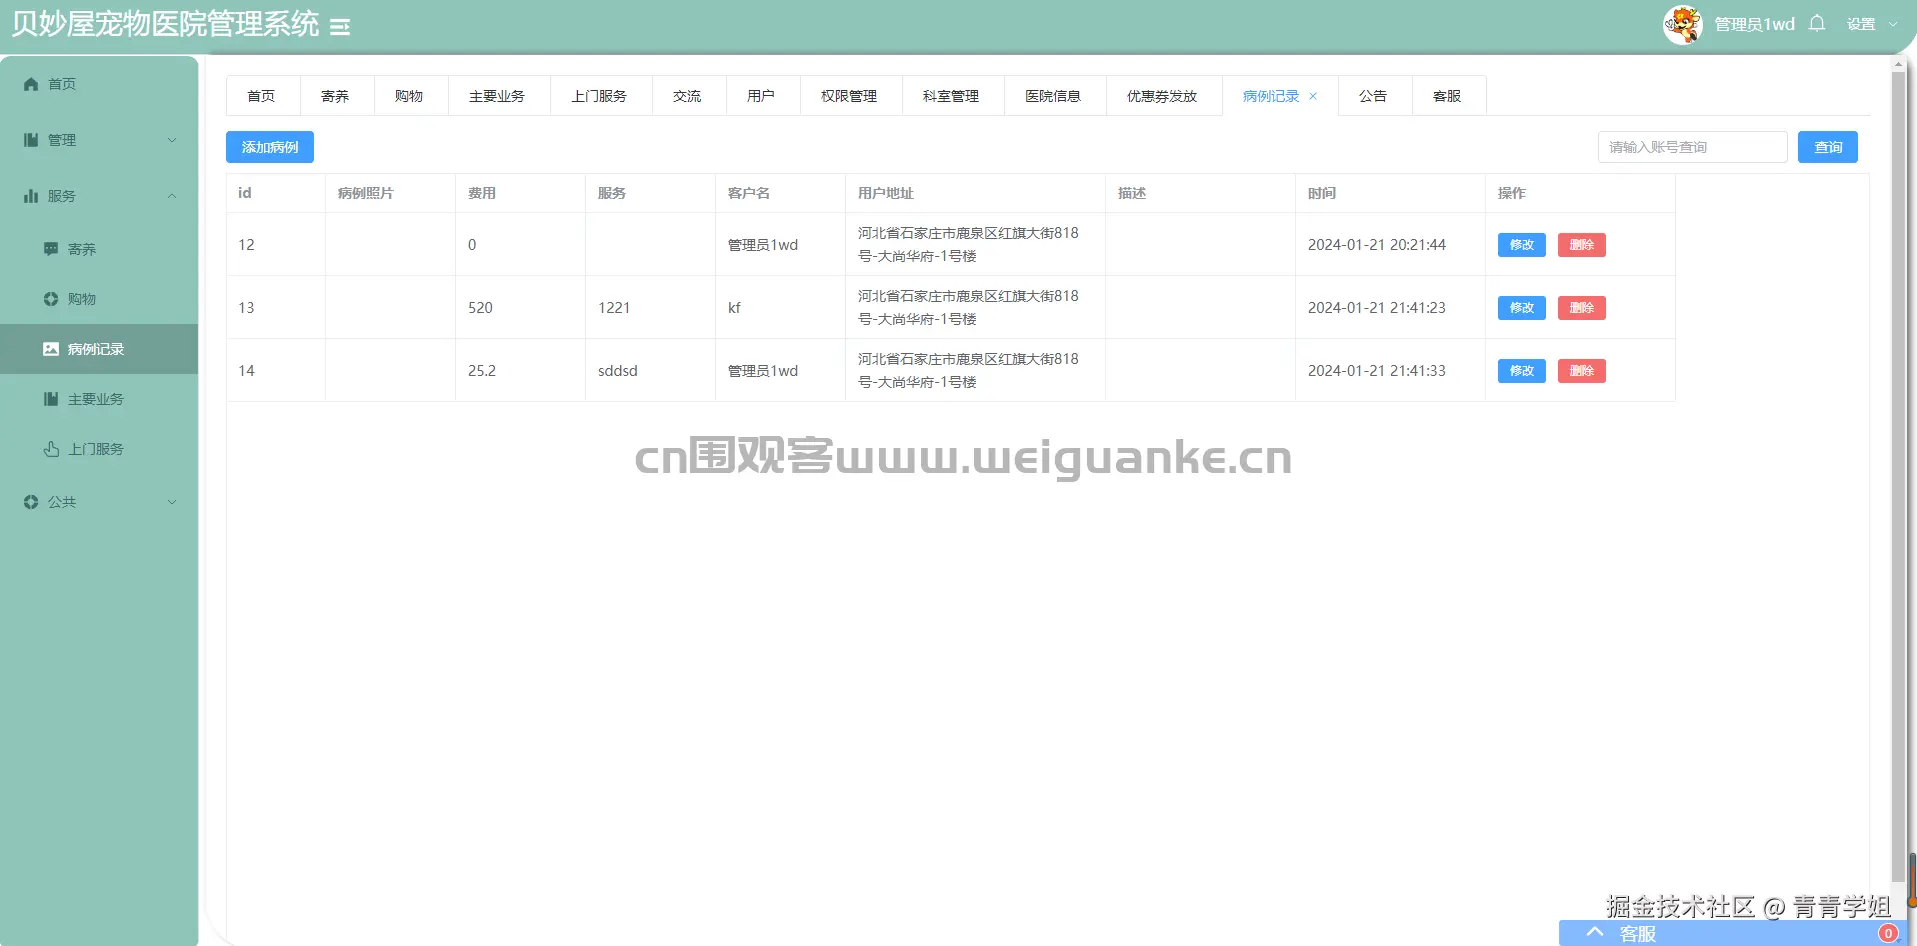
Task: Expand the 公共 sidebar menu
Action: [x=62, y=502]
